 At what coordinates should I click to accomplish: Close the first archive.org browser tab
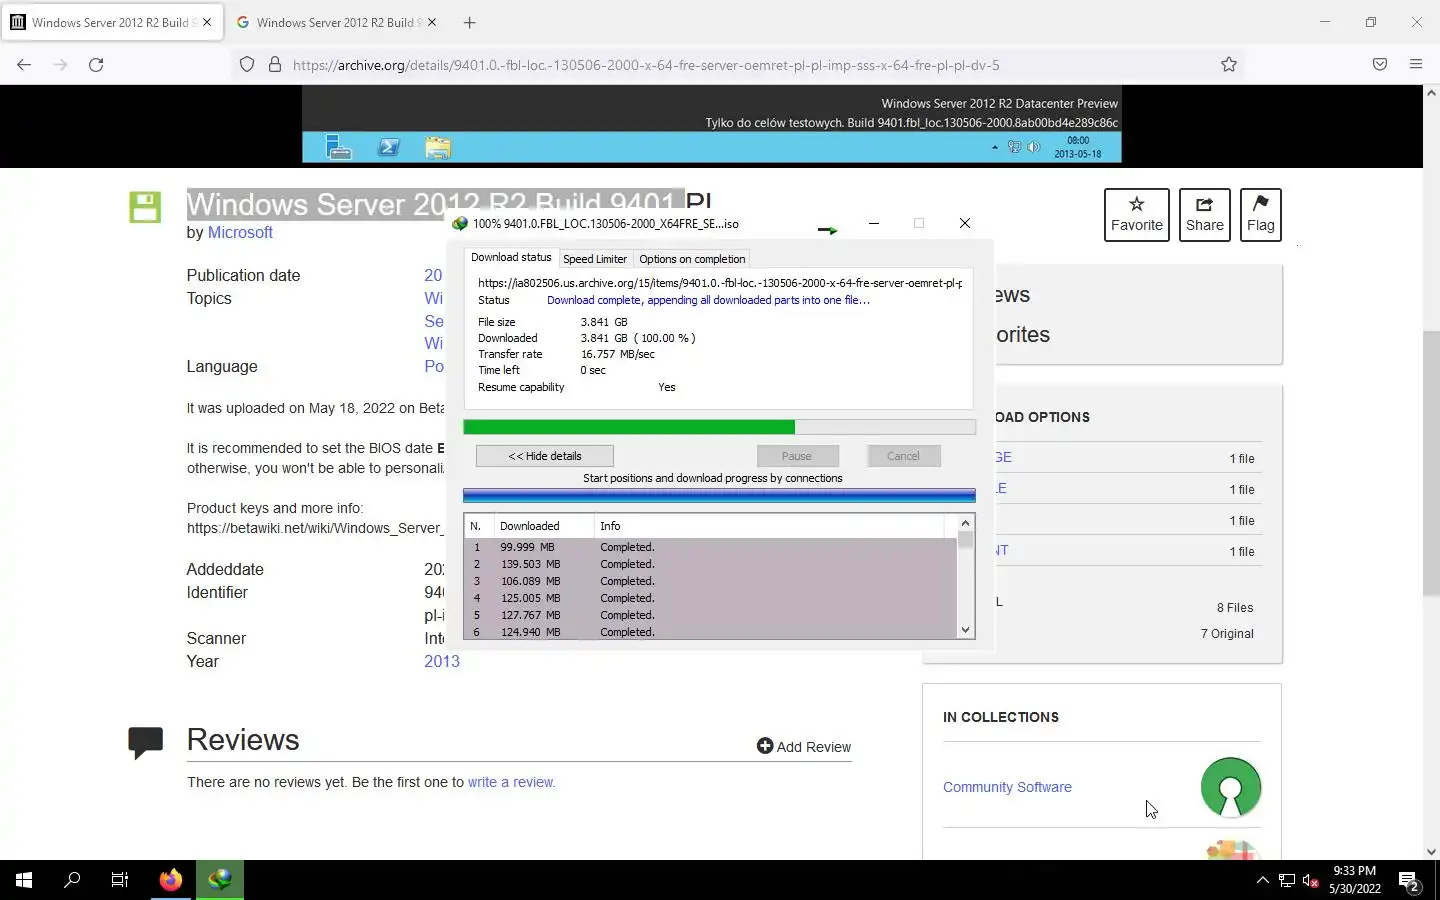click(207, 22)
